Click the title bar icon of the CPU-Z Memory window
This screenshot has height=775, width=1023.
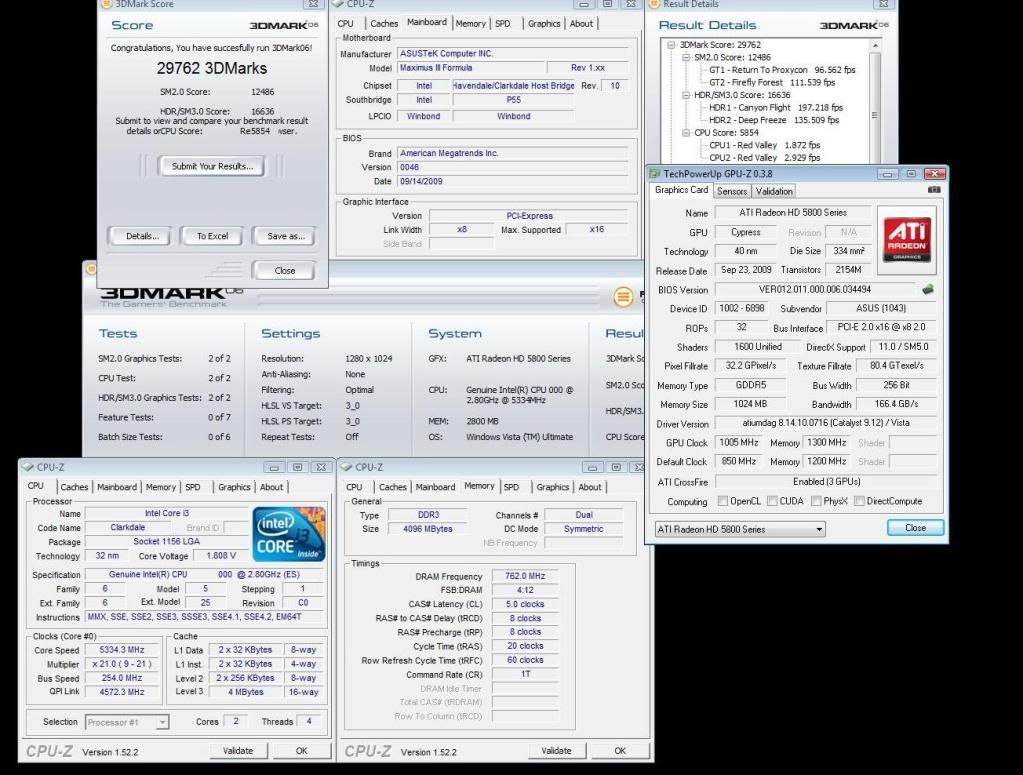coord(347,467)
